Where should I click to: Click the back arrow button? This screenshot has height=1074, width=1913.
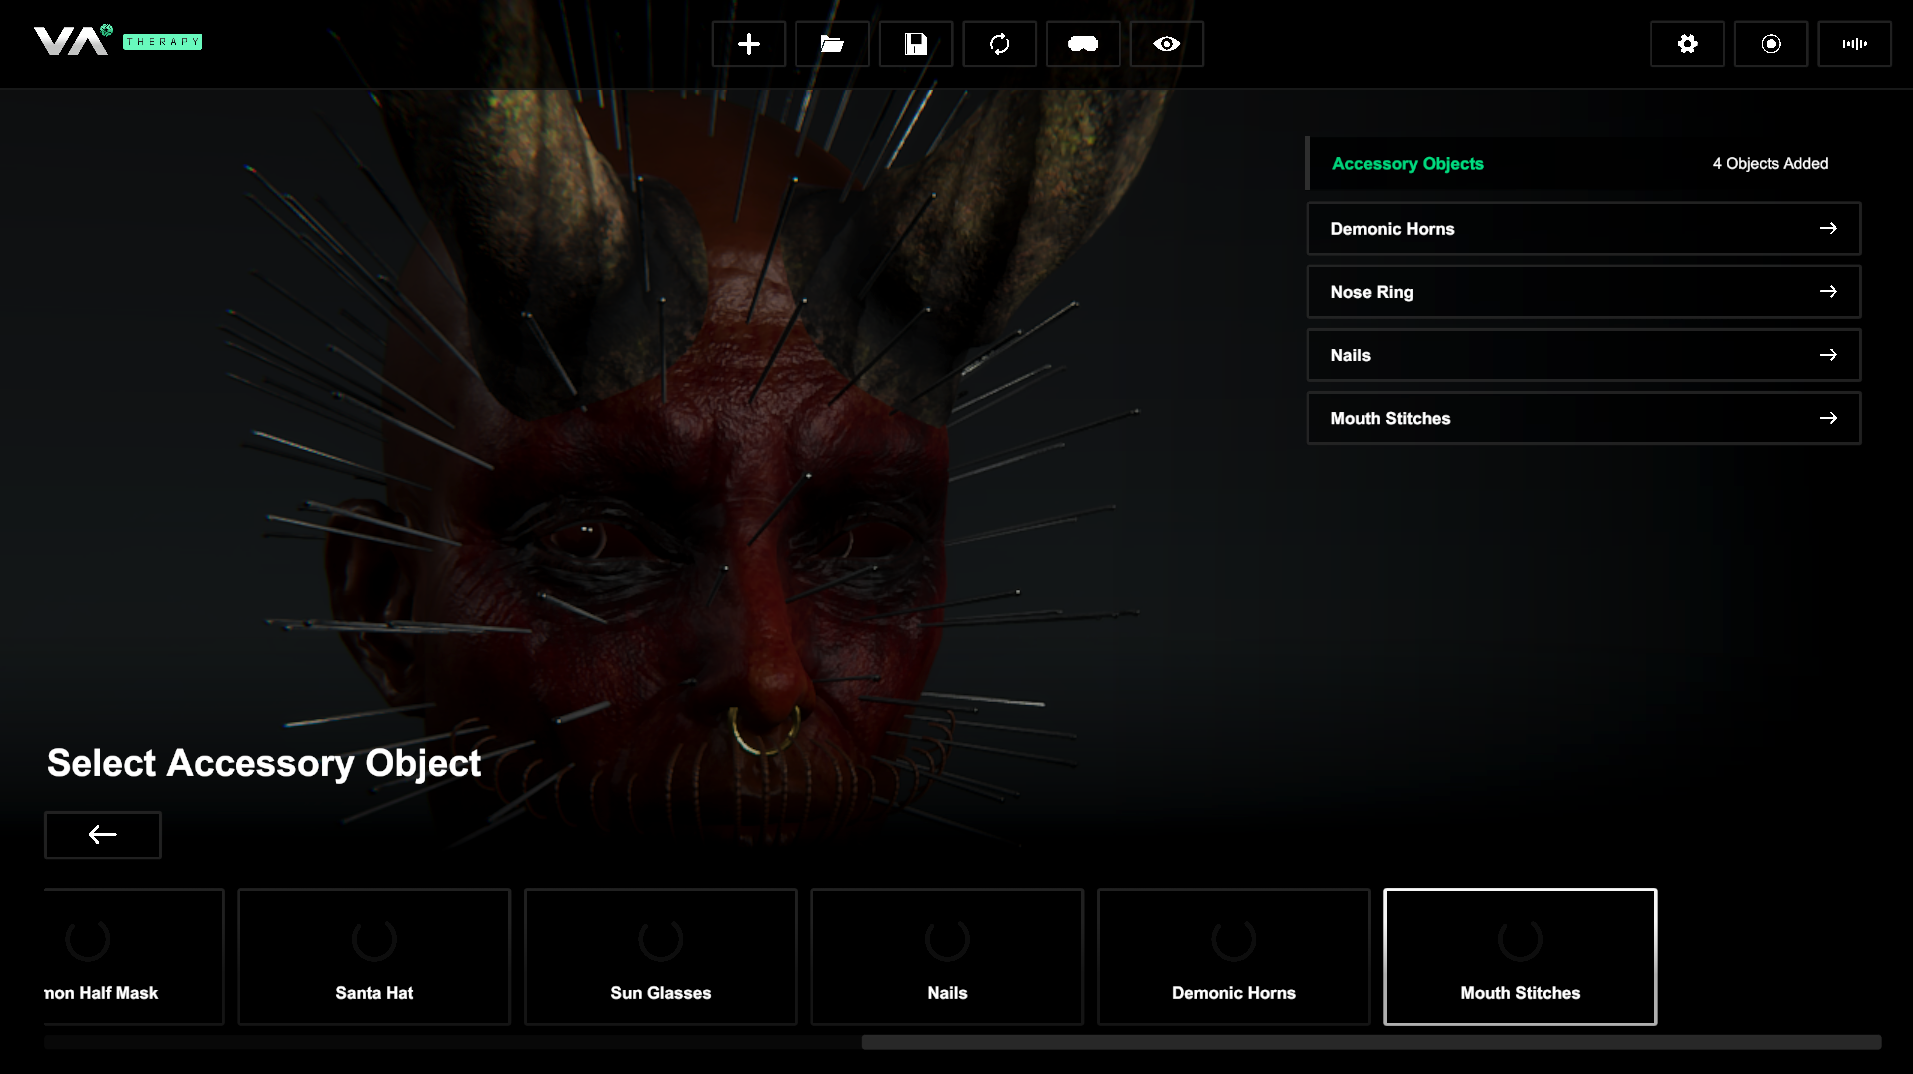(x=103, y=835)
